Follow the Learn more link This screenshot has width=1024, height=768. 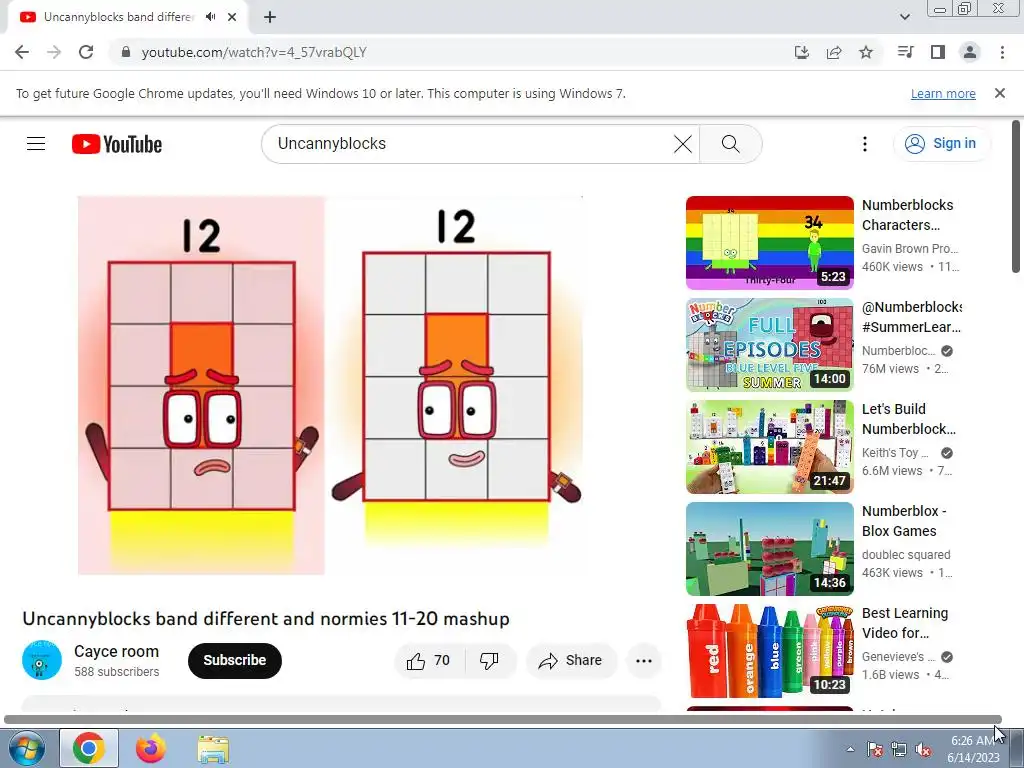(943, 93)
